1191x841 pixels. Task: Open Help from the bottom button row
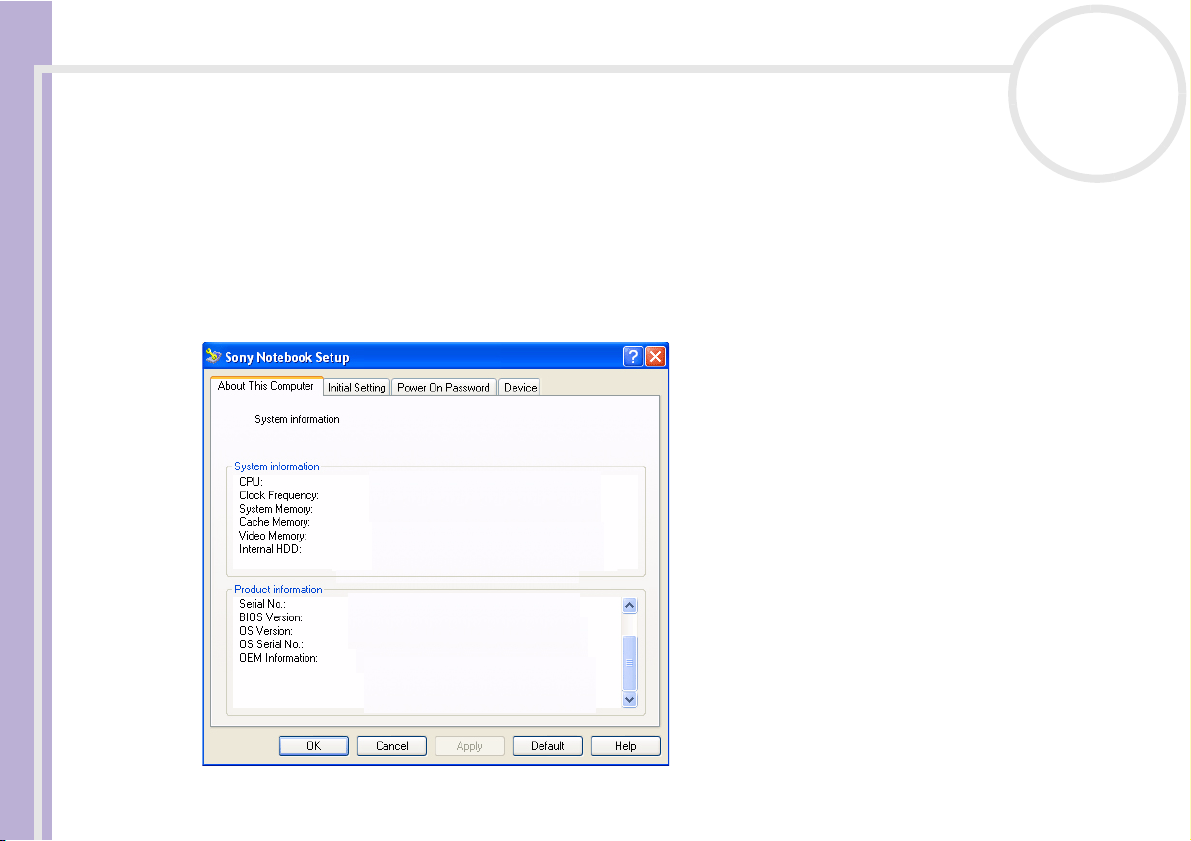[626, 746]
